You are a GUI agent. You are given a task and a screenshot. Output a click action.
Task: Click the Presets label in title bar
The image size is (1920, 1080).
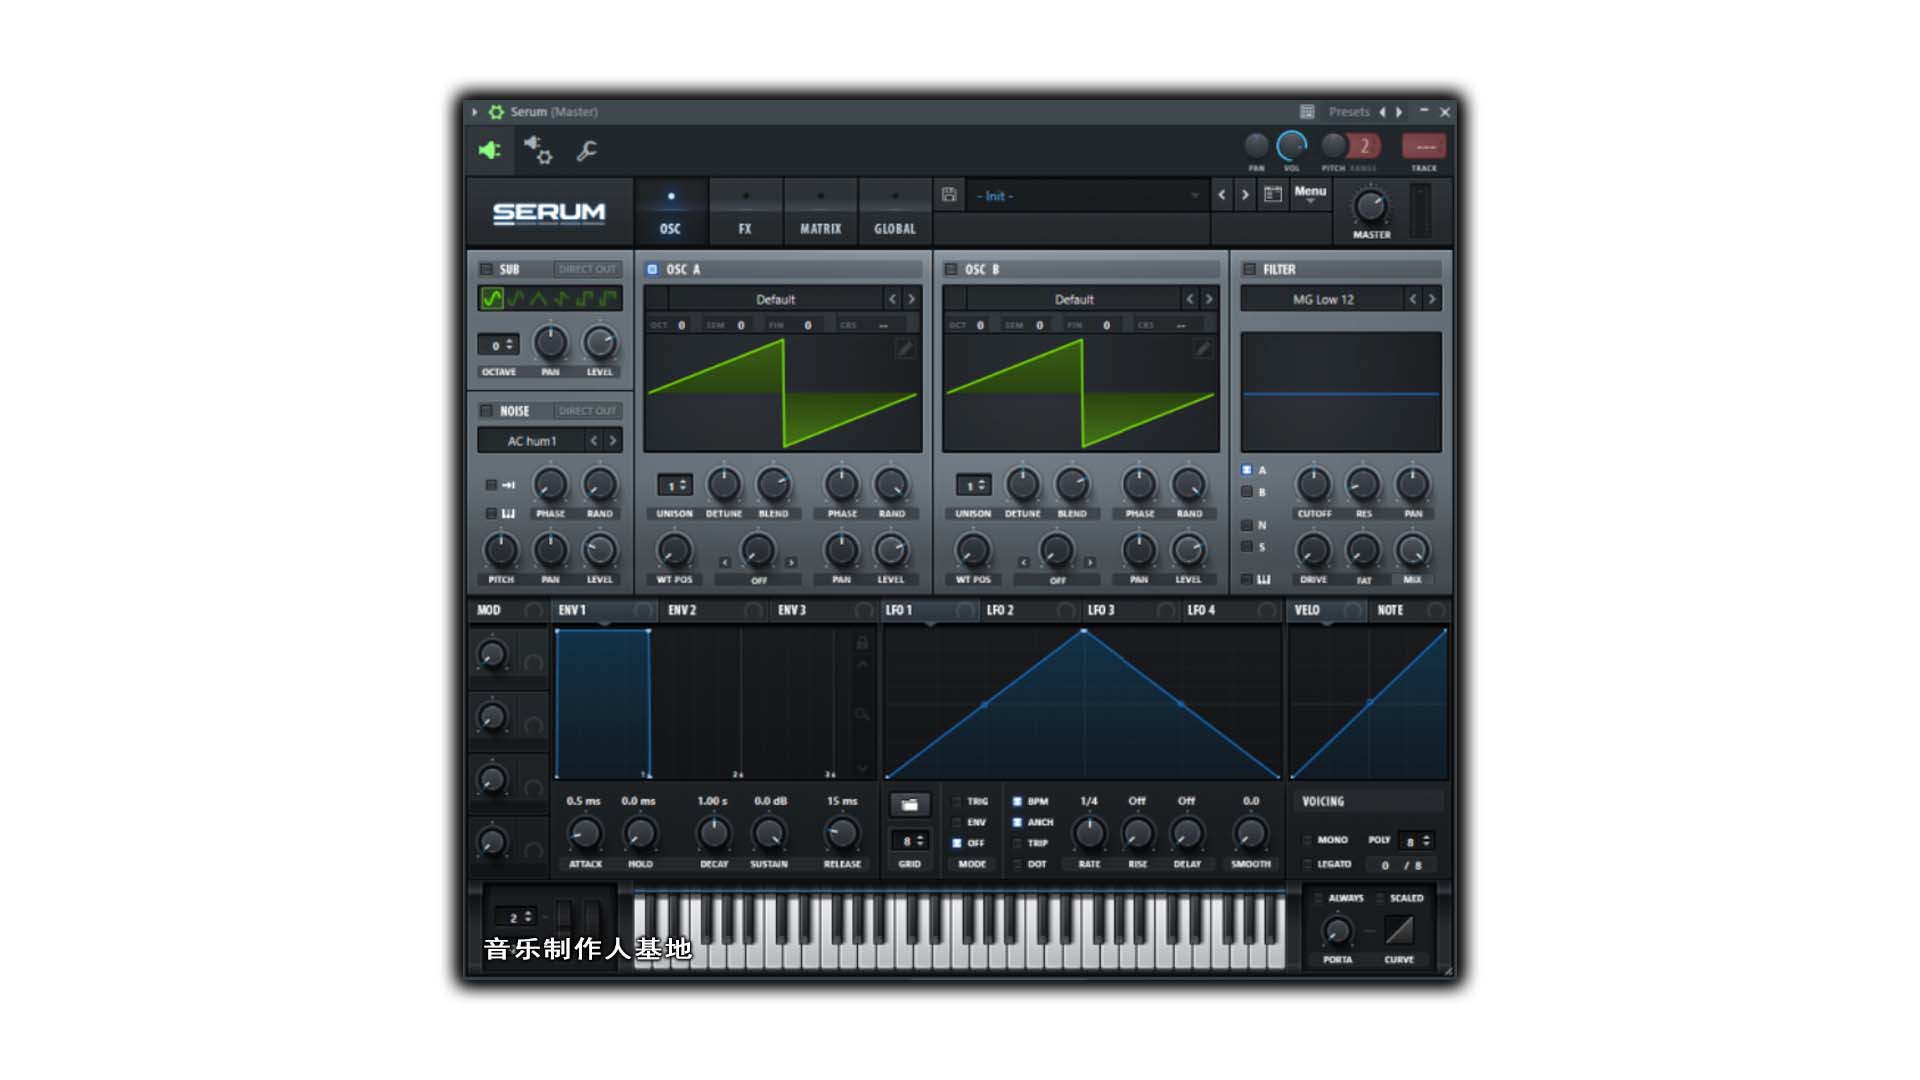1349,112
